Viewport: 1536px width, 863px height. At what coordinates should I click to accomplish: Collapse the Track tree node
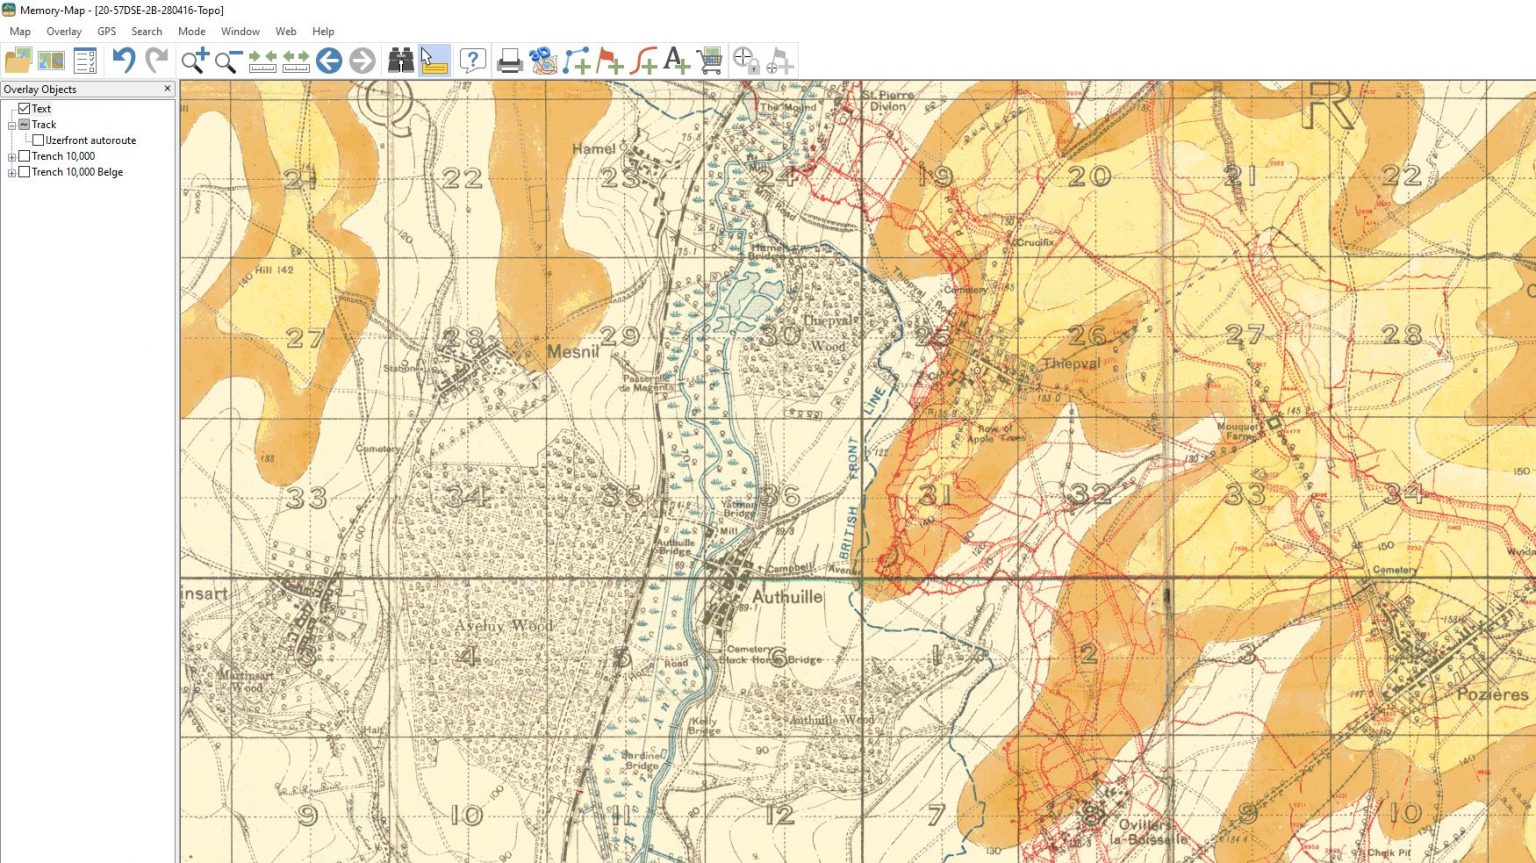(x=12, y=124)
